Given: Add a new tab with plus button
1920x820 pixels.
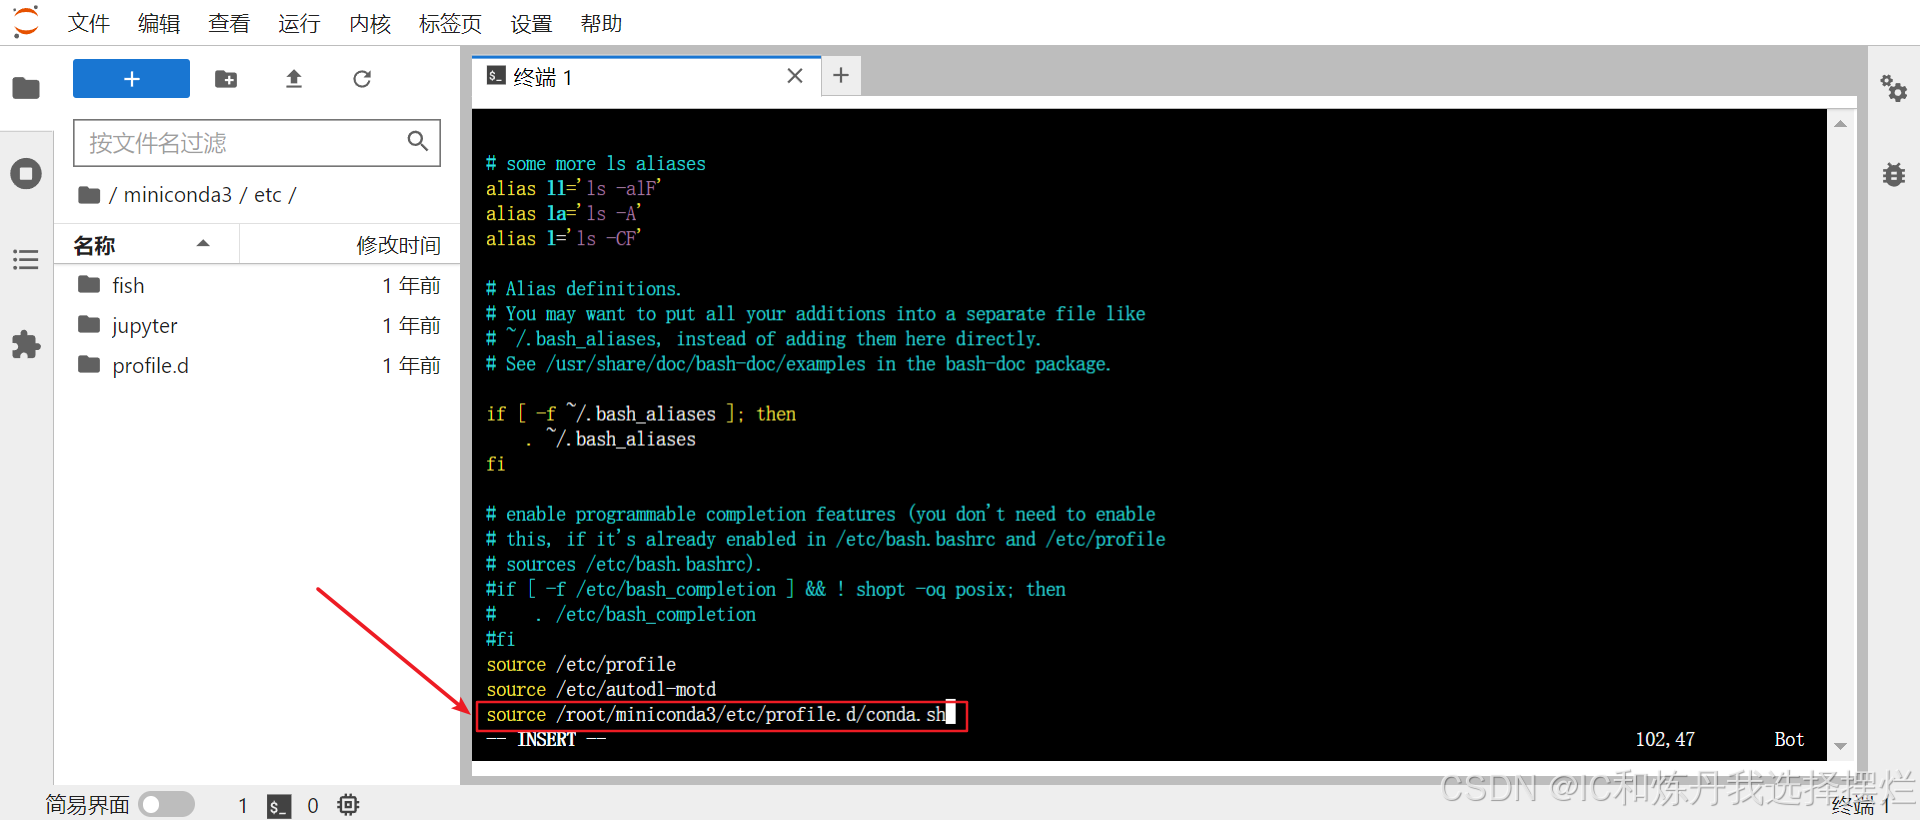Looking at the screenshot, I should pos(841,75).
